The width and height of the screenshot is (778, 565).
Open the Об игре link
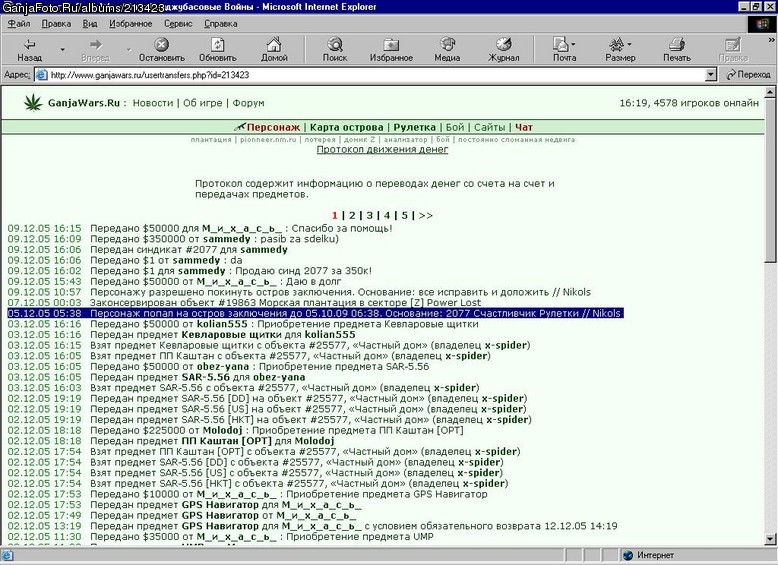[202, 103]
